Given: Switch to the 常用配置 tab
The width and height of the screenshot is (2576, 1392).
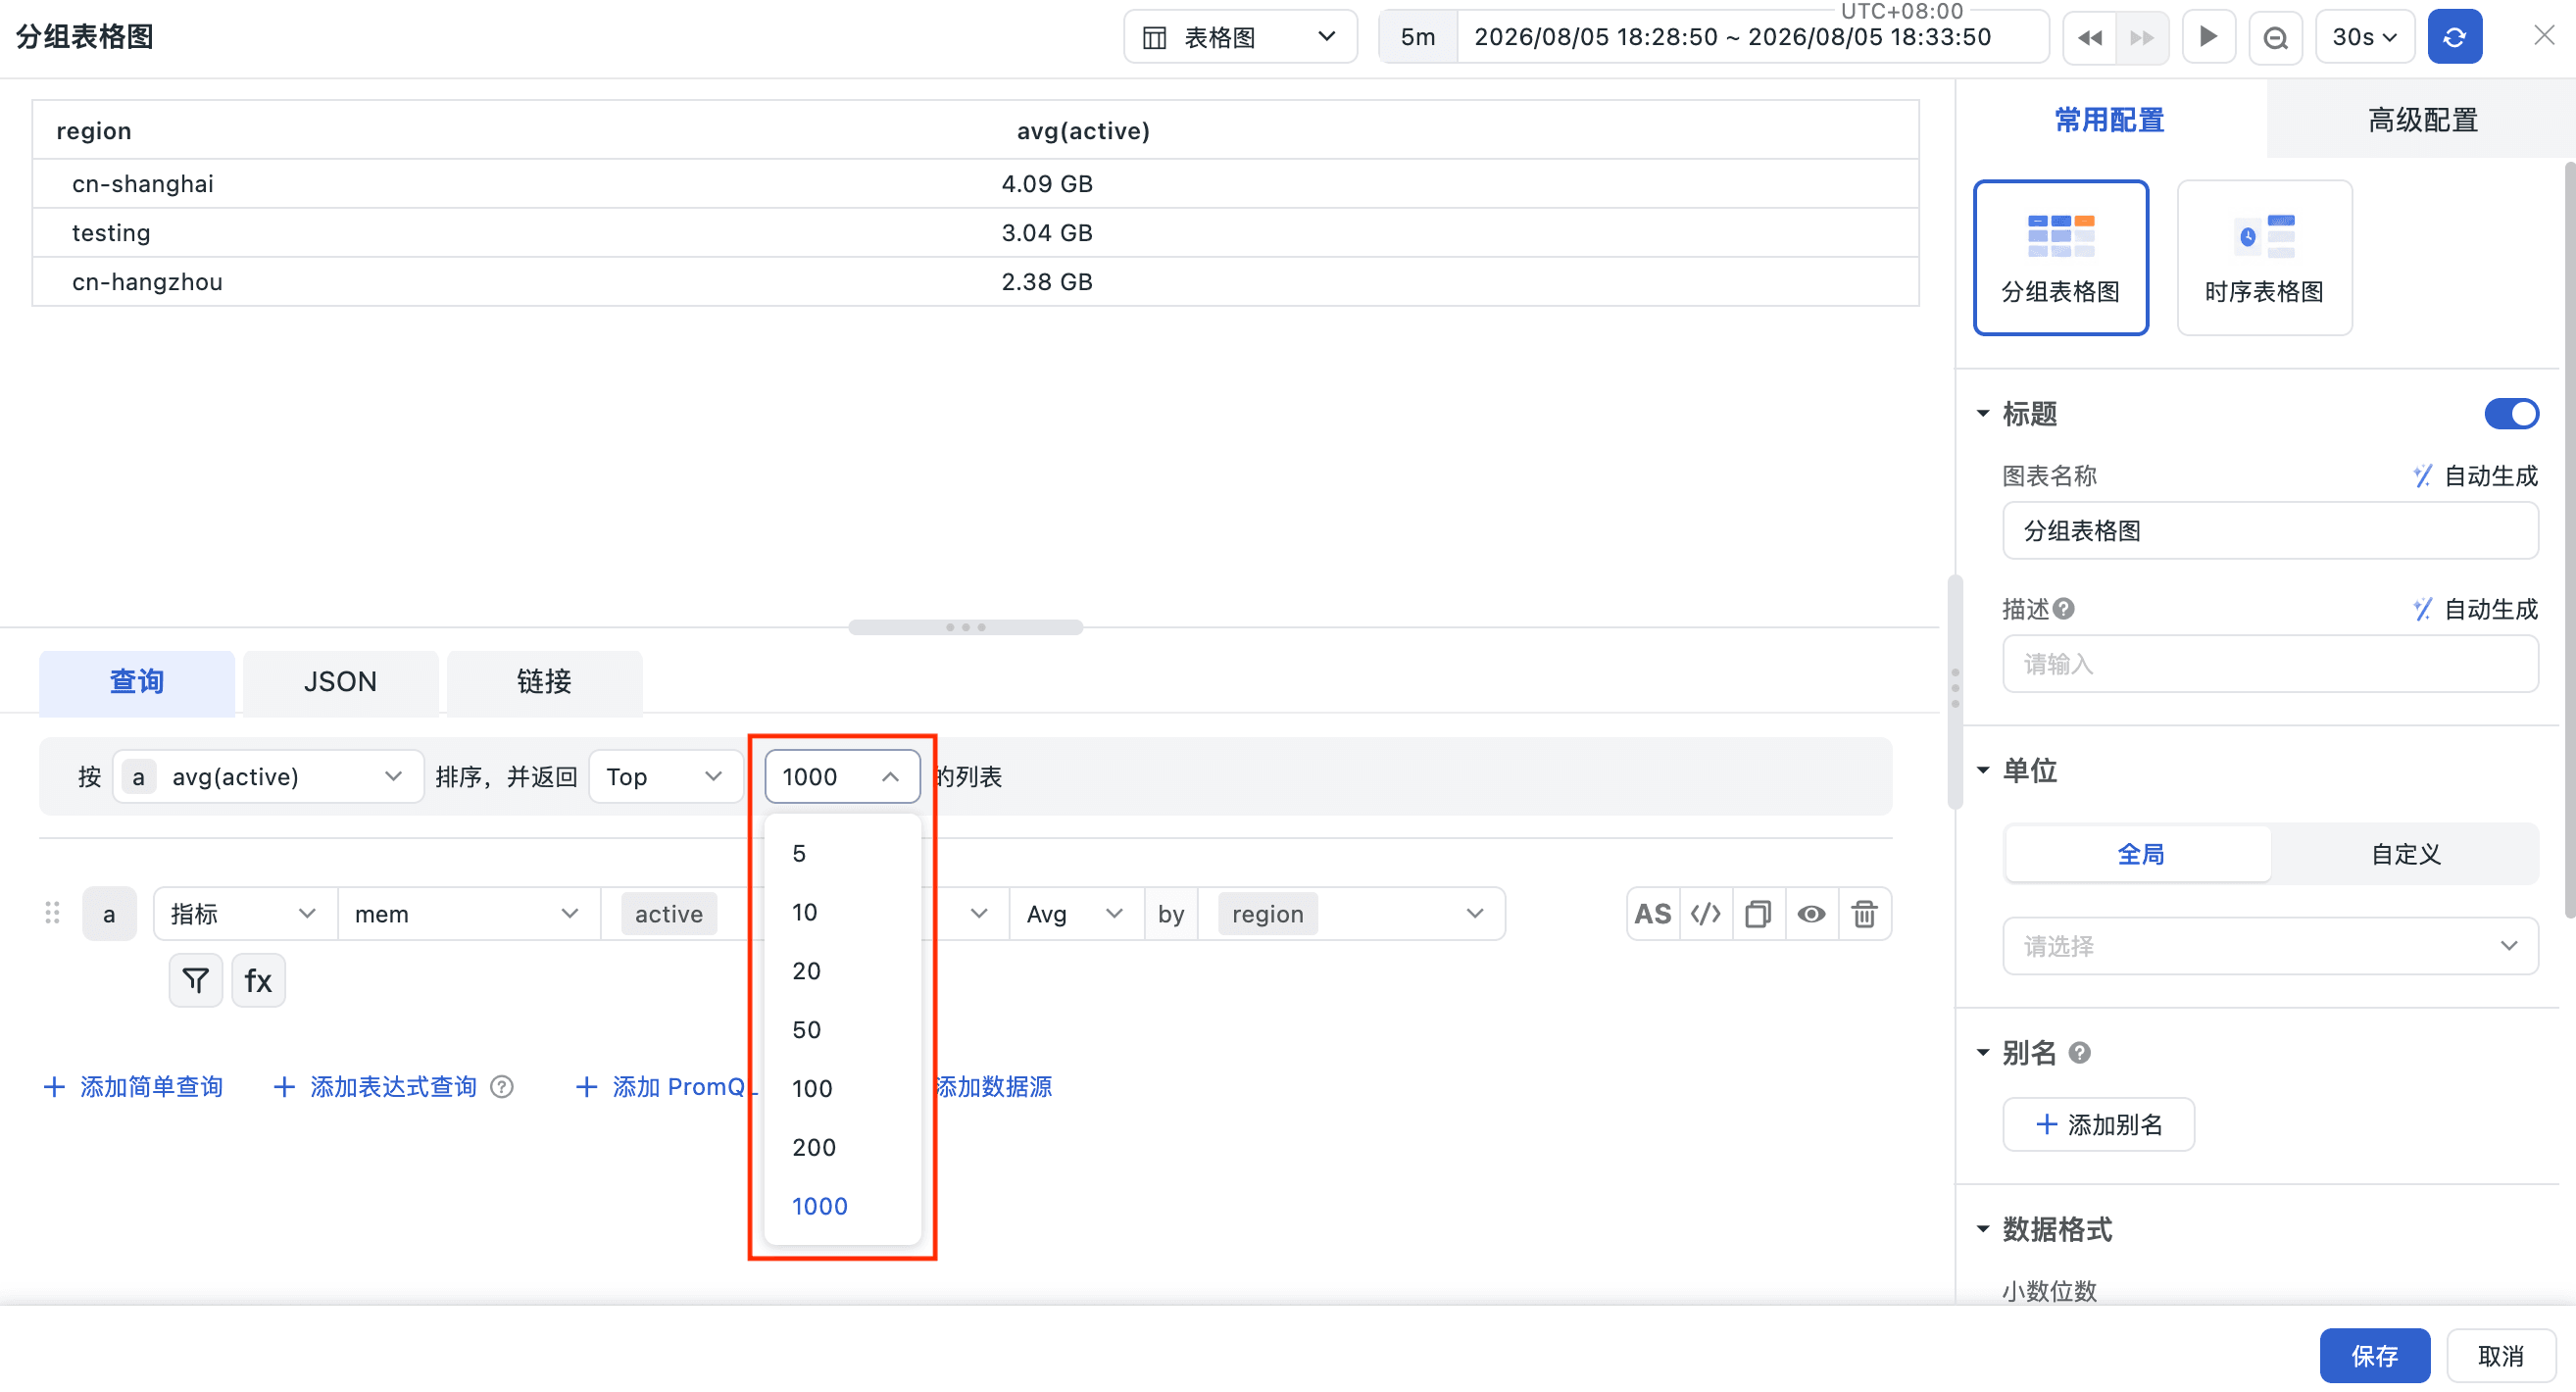Looking at the screenshot, I should point(2109,119).
